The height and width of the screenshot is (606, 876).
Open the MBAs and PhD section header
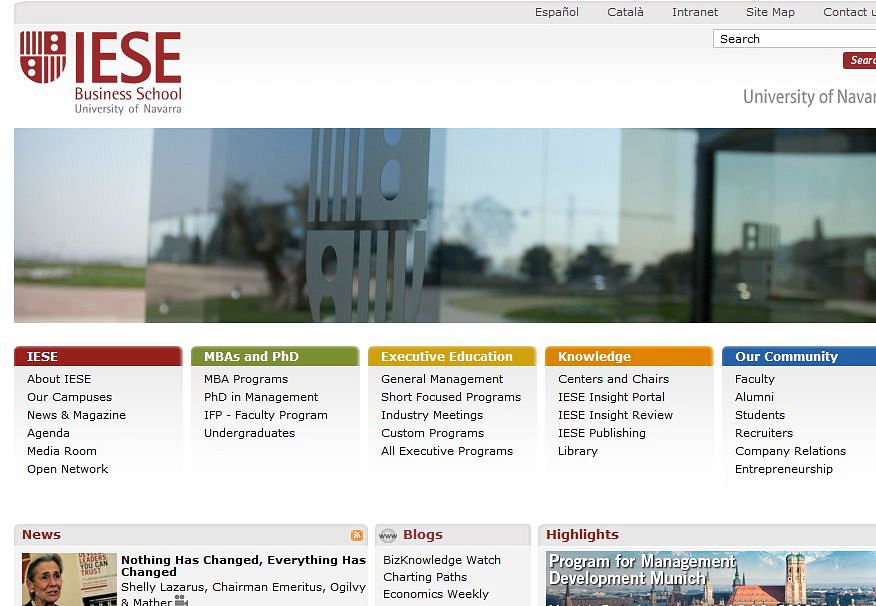pyautogui.click(x=275, y=356)
